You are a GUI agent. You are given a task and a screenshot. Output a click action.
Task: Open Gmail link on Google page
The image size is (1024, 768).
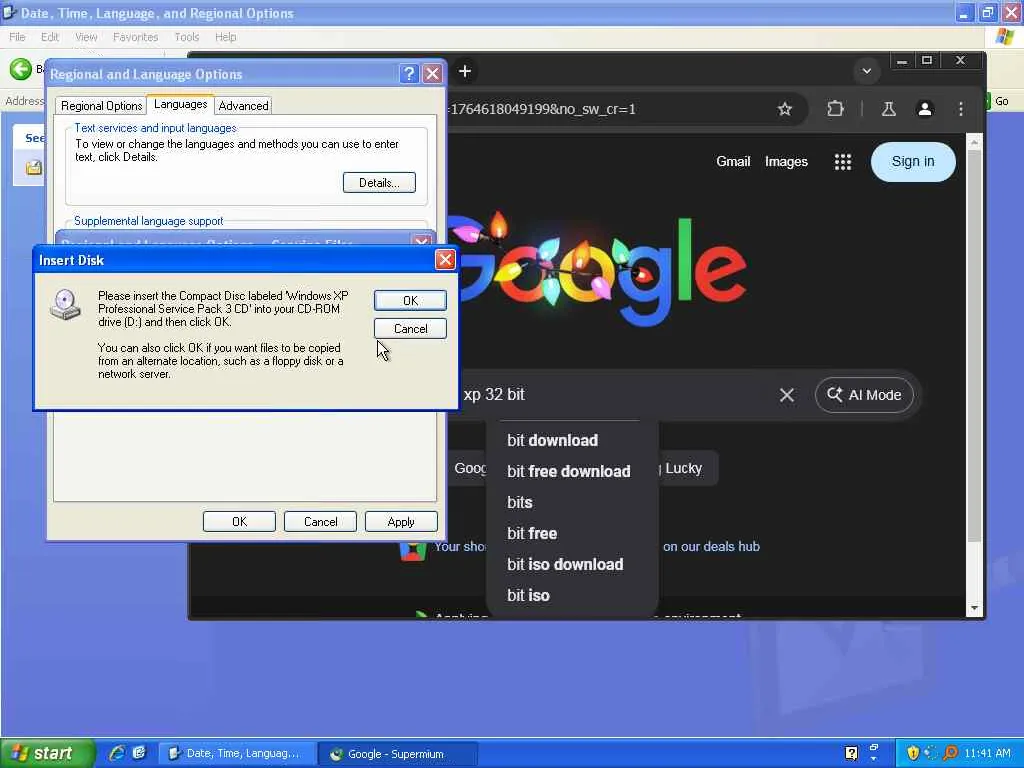point(733,161)
